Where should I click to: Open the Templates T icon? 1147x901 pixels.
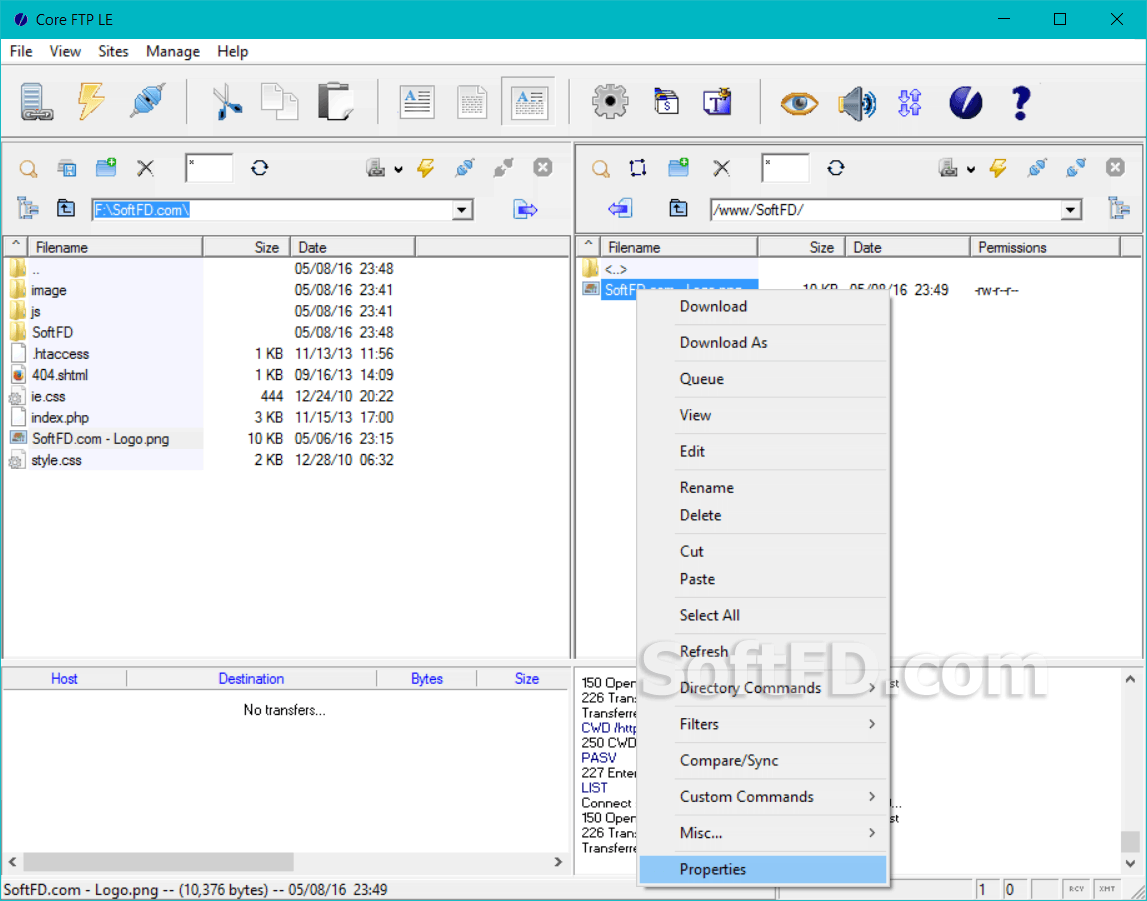[718, 102]
